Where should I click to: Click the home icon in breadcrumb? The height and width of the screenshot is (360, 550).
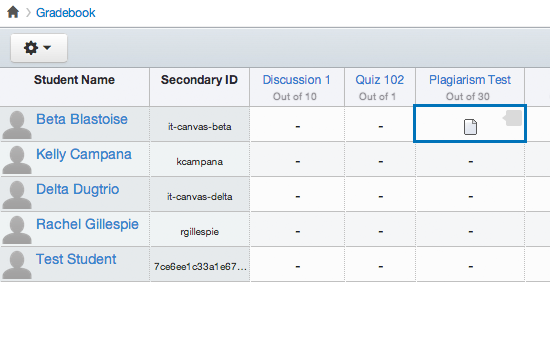[13, 12]
